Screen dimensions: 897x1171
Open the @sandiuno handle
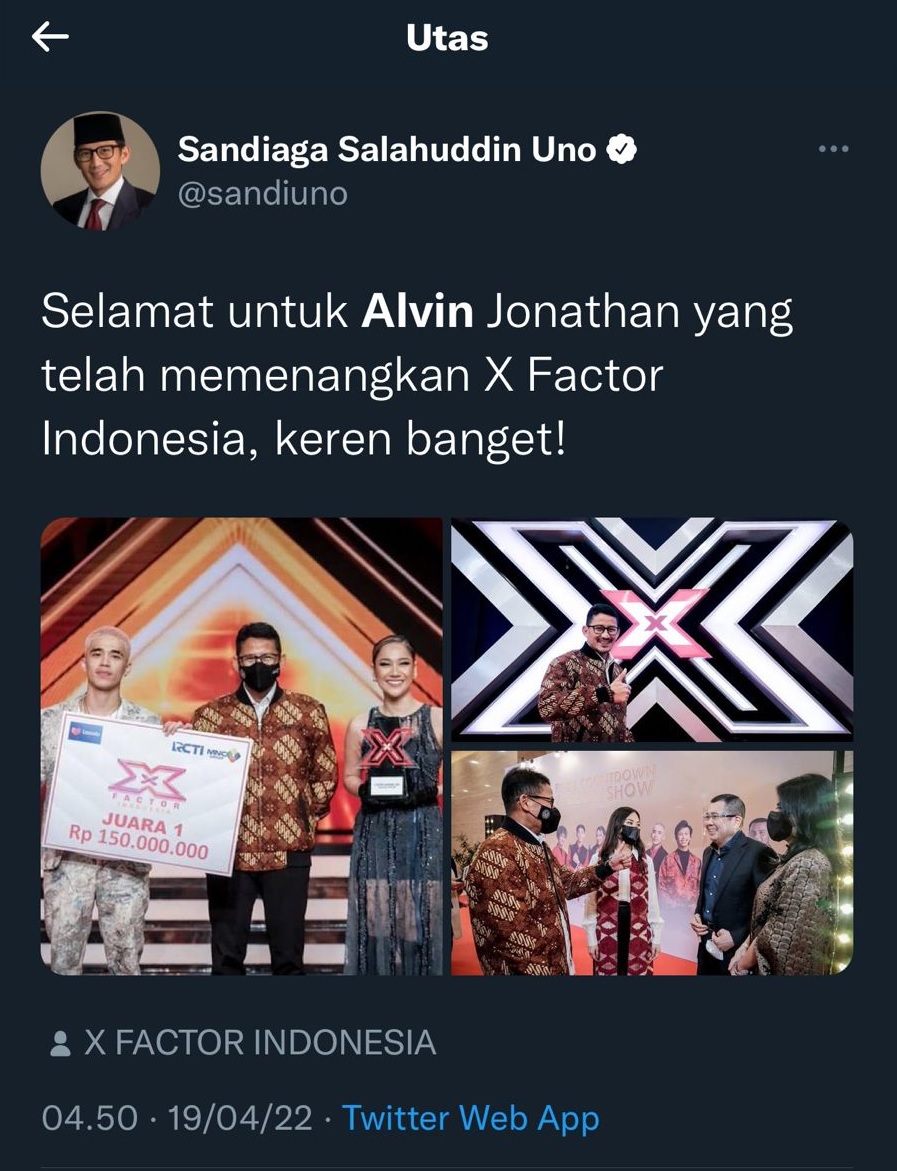pos(263,194)
